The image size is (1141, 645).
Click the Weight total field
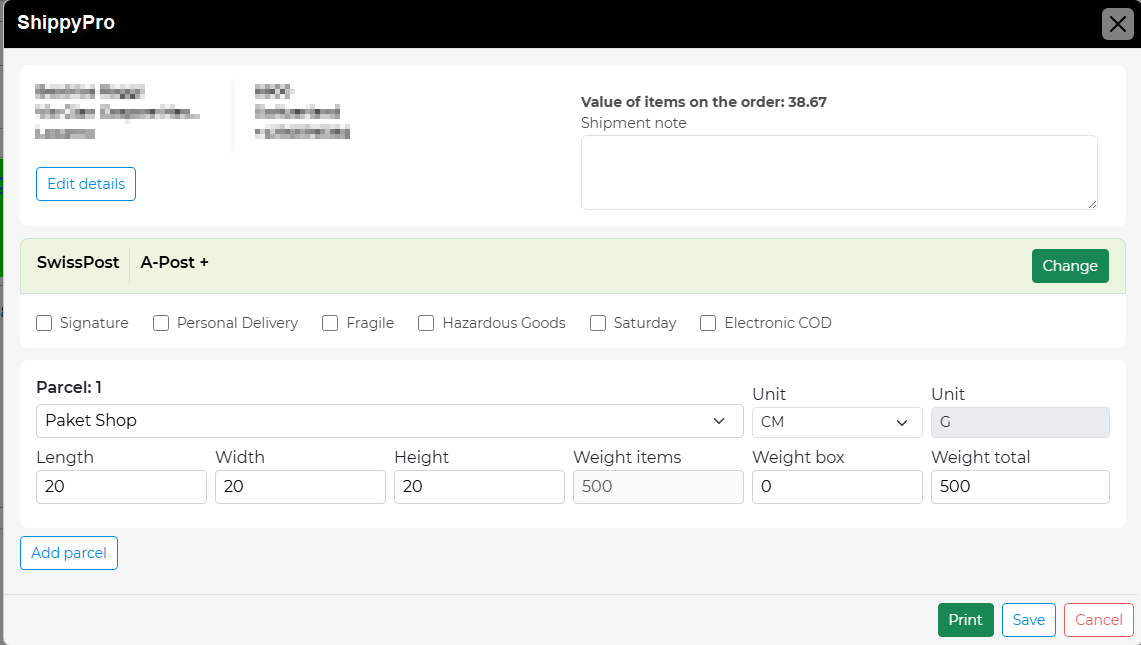(1019, 487)
